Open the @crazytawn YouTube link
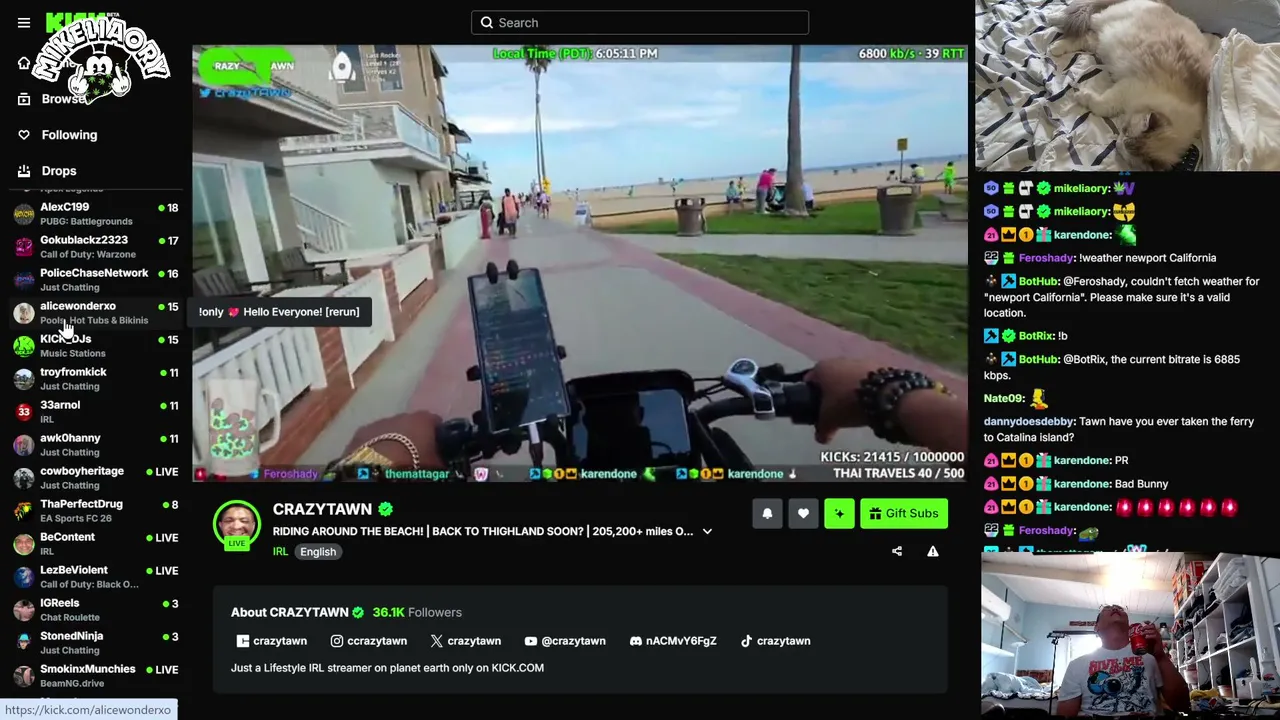 (565, 641)
